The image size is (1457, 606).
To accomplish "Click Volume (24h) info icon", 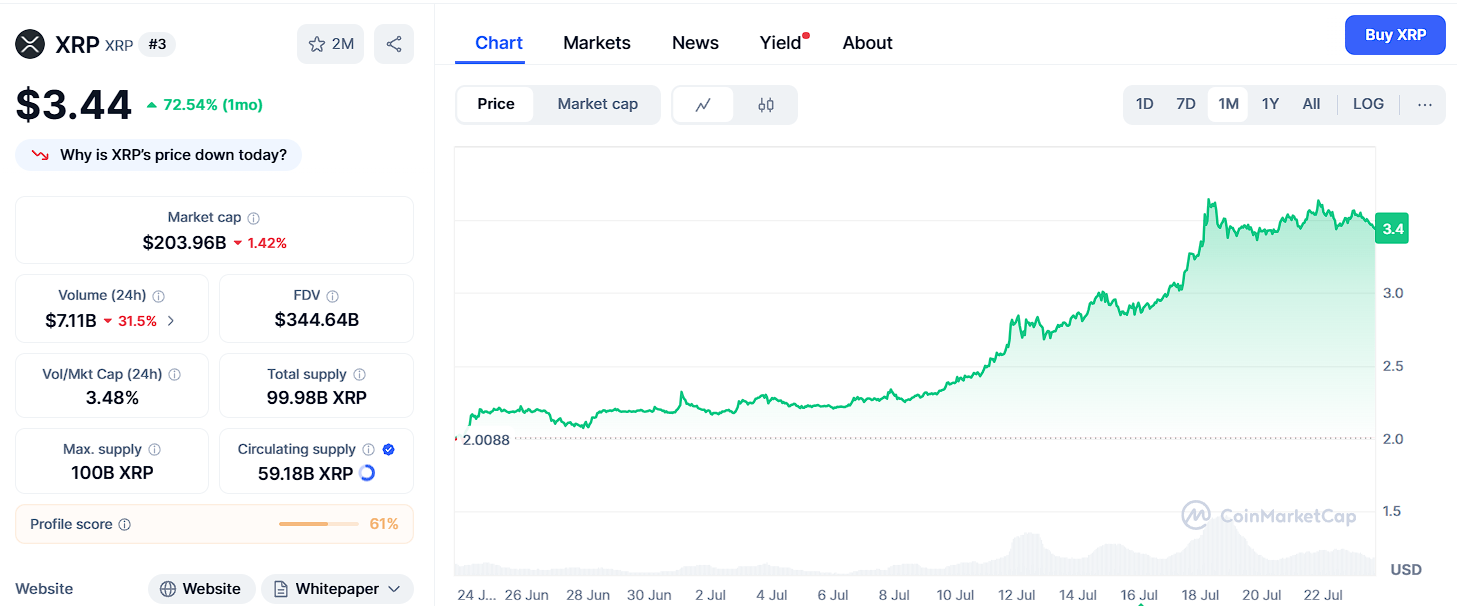I will point(158,296).
